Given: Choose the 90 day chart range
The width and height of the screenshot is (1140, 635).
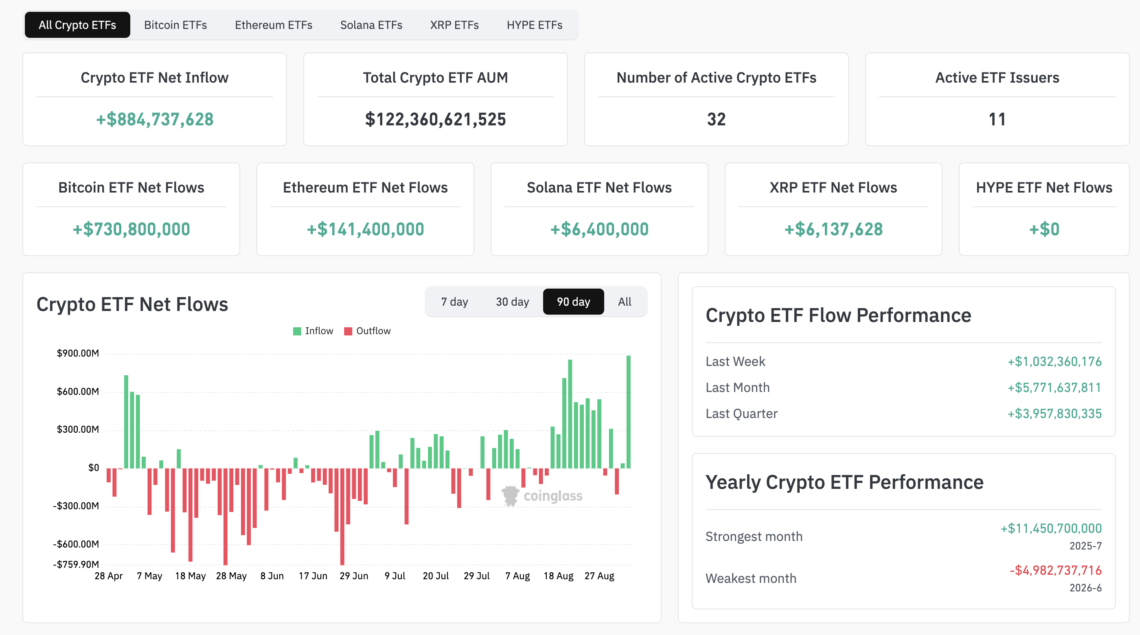Looking at the screenshot, I should tap(574, 302).
